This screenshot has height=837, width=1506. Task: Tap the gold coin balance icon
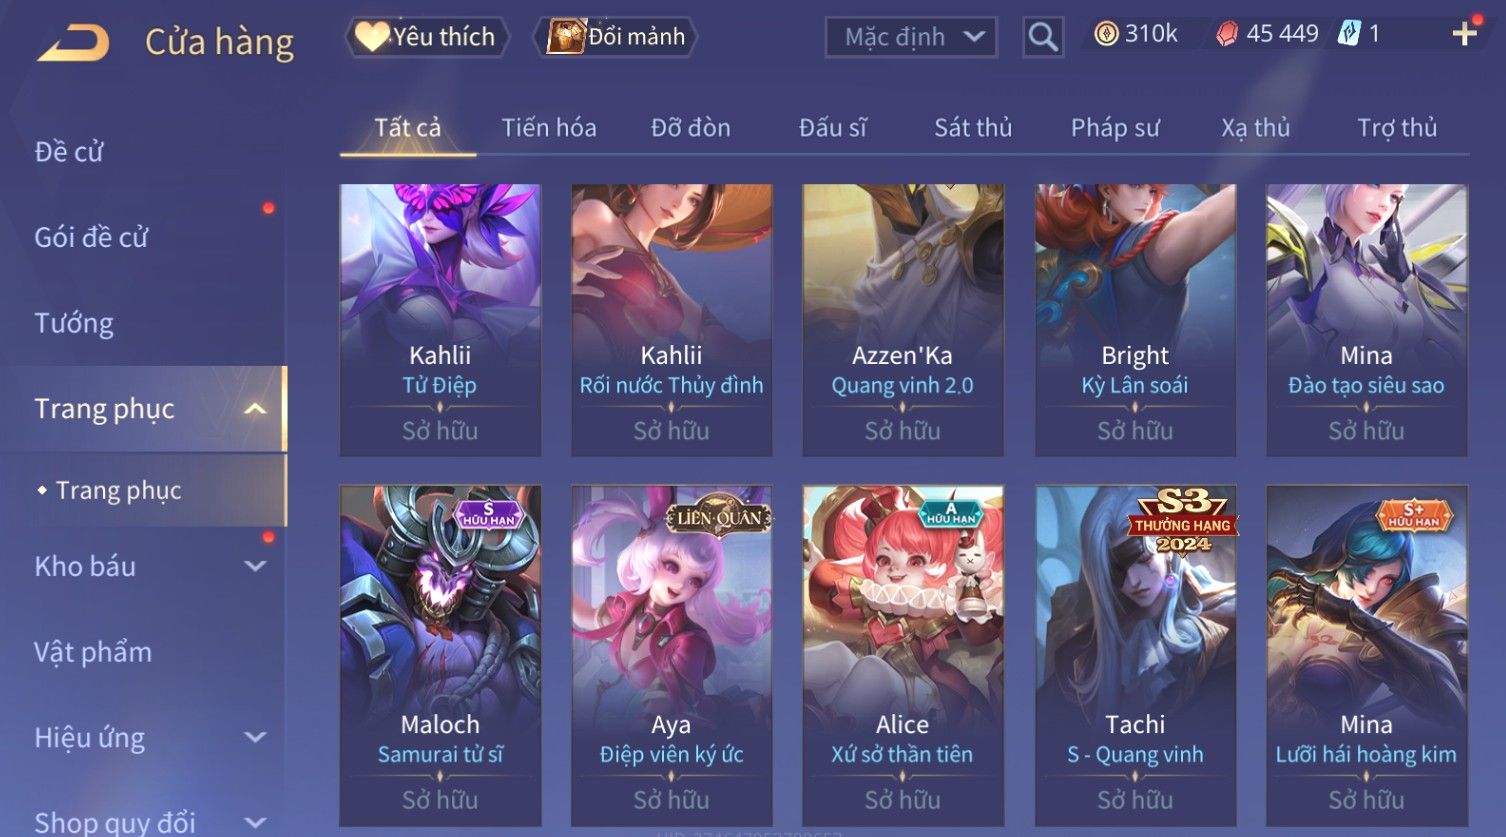[x=1106, y=34]
